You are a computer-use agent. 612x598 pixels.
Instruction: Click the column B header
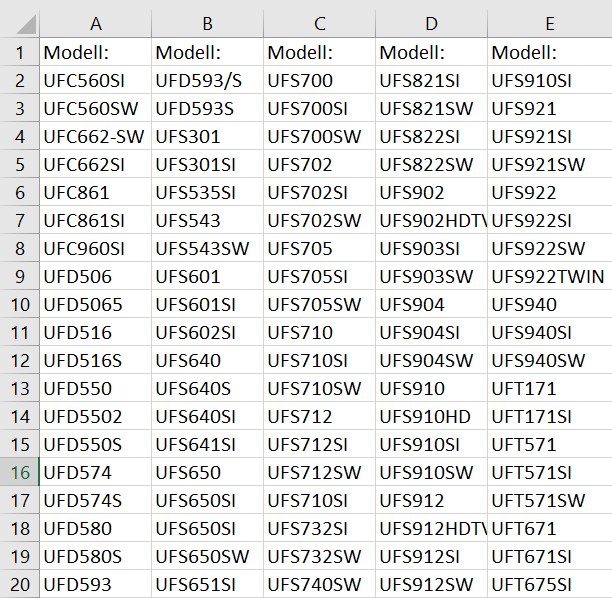pos(208,24)
